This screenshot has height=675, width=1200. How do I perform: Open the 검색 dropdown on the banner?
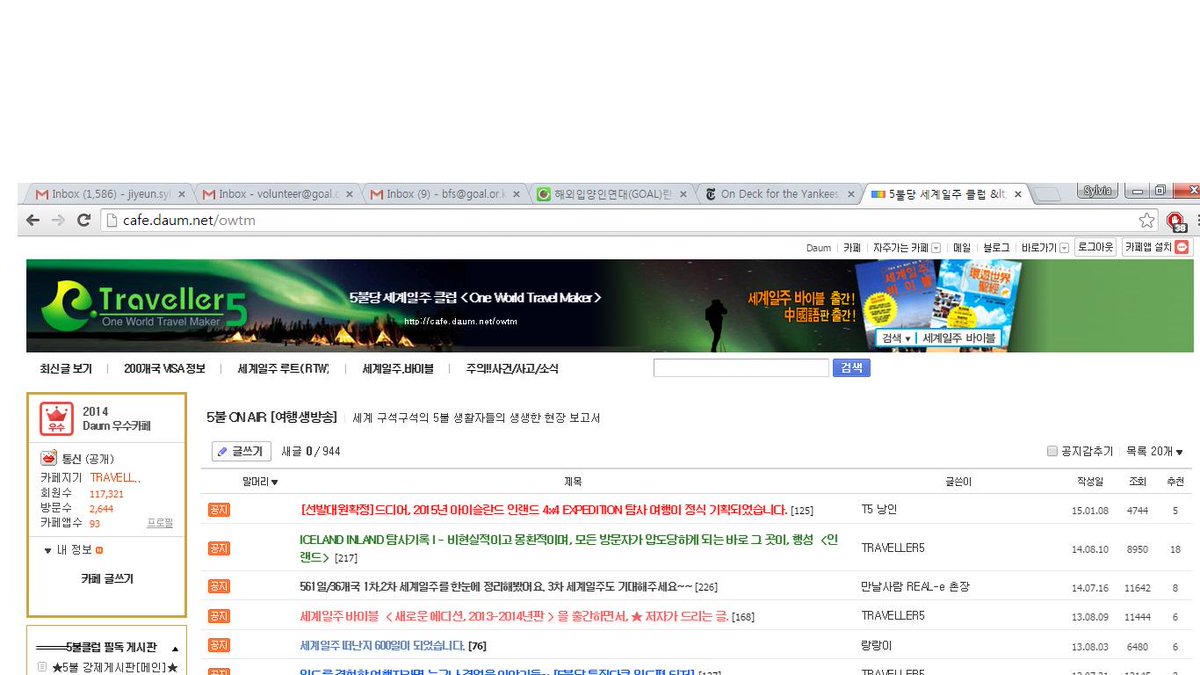tap(896, 339)
